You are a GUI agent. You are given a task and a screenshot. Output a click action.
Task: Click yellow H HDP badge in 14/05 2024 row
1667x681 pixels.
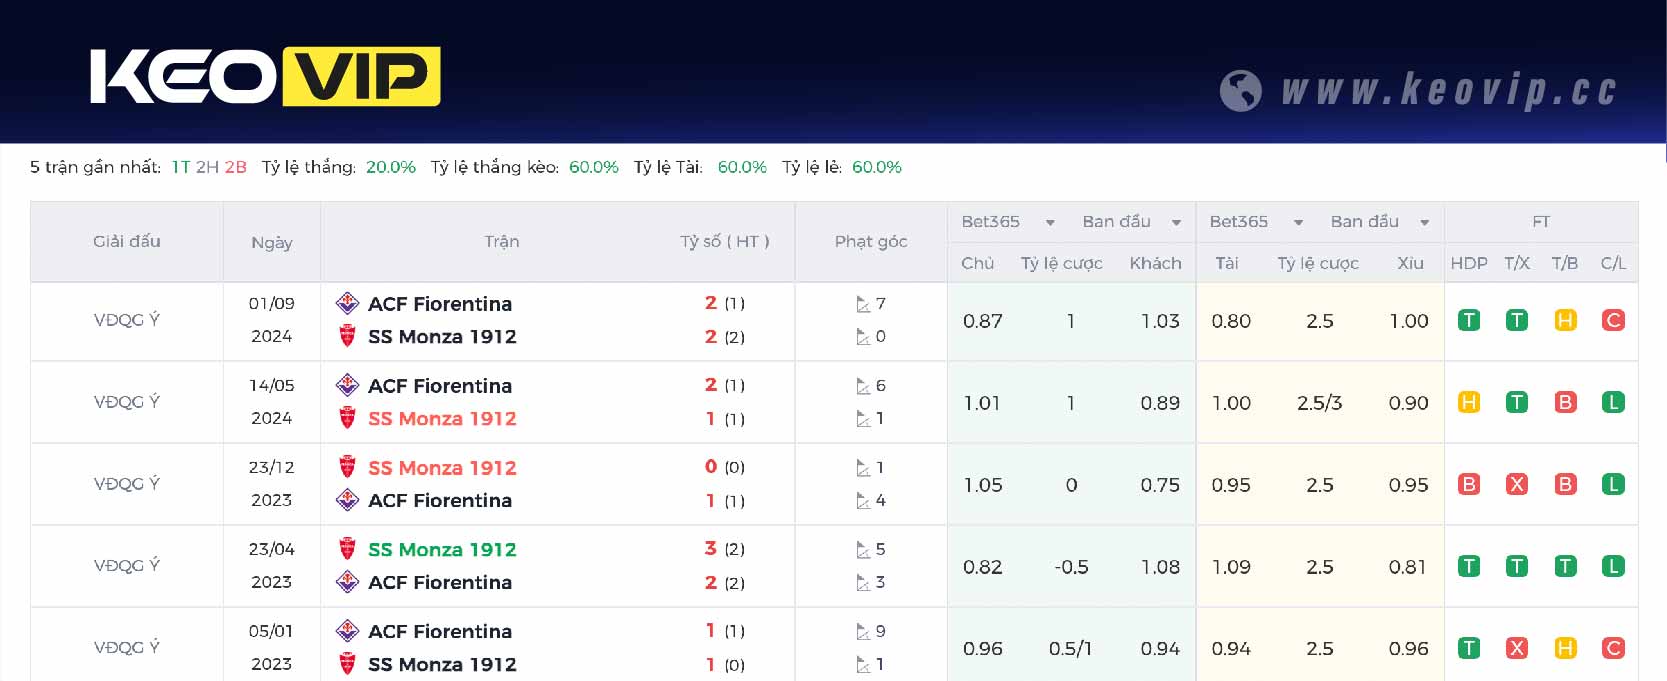(1469, 403)
